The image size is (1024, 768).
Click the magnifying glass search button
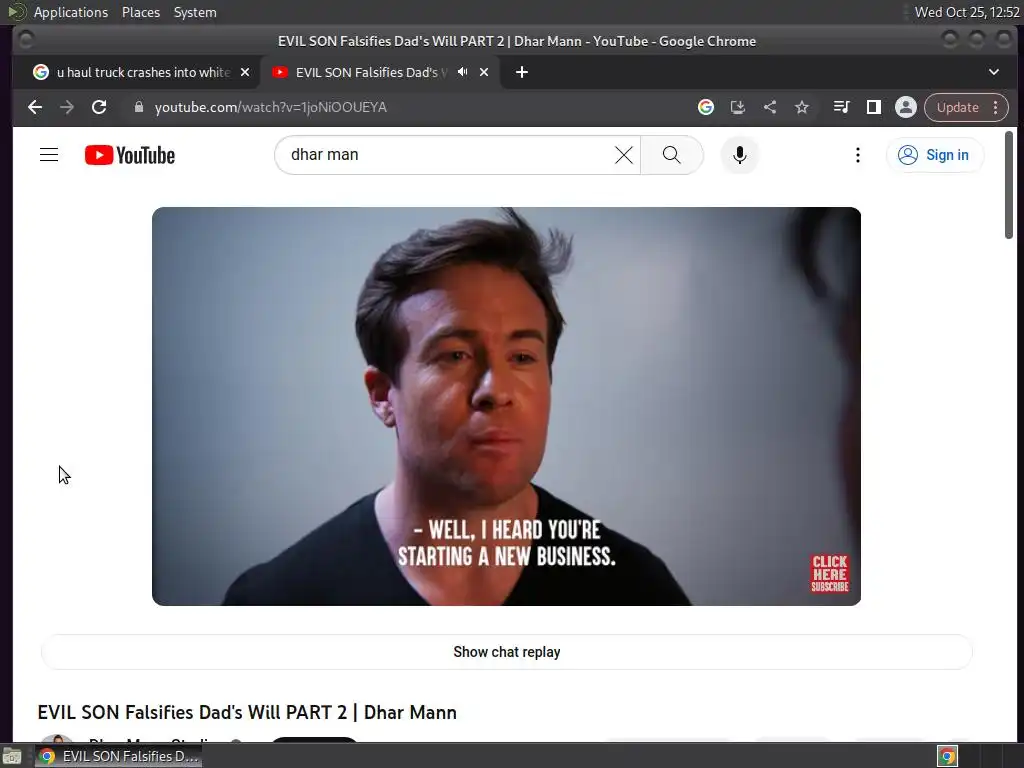tap(671, 155)
